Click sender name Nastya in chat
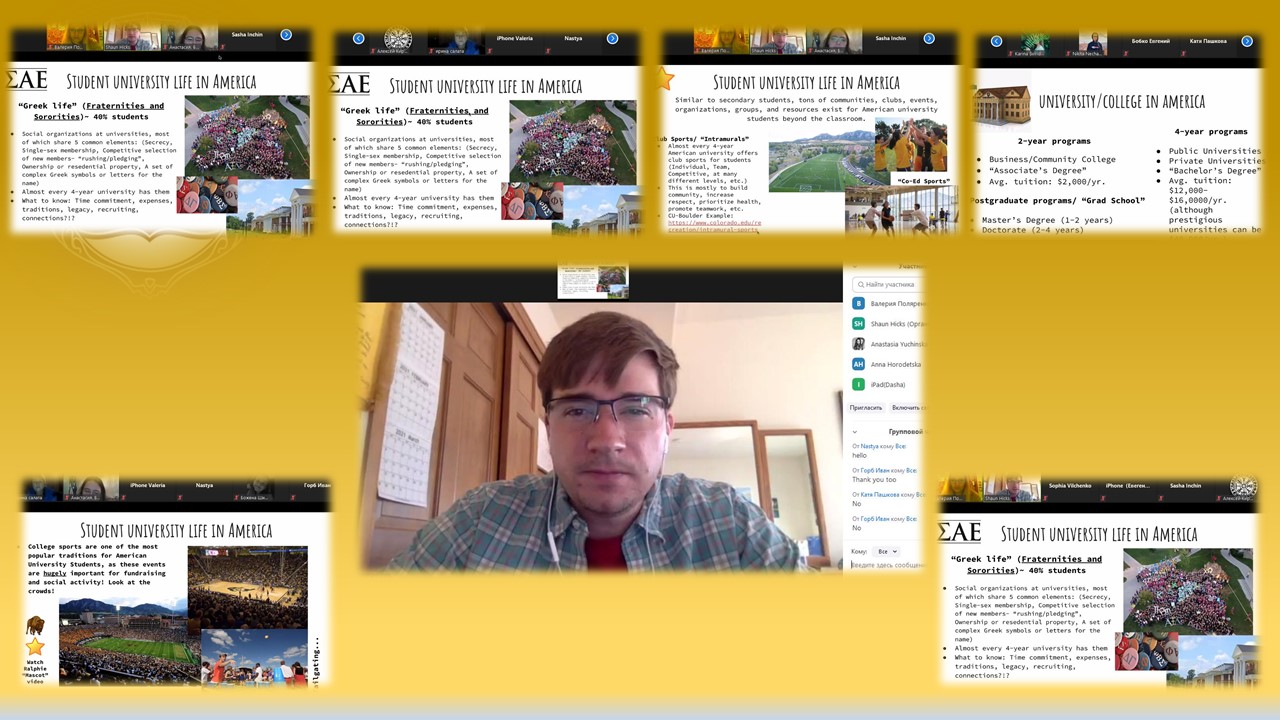This screenshot has height=720, width=1280. (868, 446)
